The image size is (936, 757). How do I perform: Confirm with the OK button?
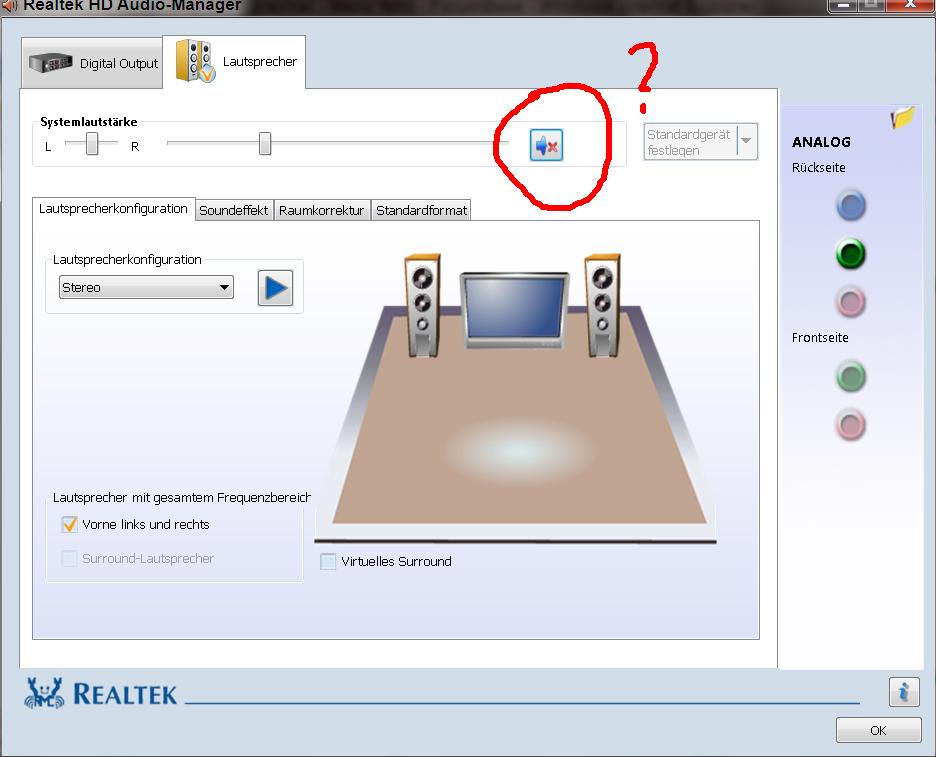[x=878, y=730]
